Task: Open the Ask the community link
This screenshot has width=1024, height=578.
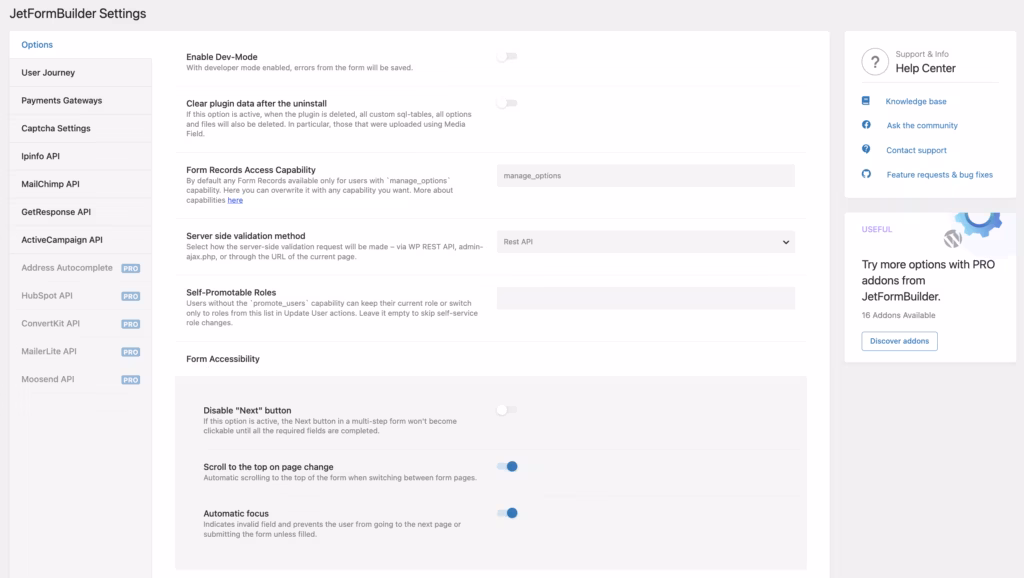Action: [921, 125]
